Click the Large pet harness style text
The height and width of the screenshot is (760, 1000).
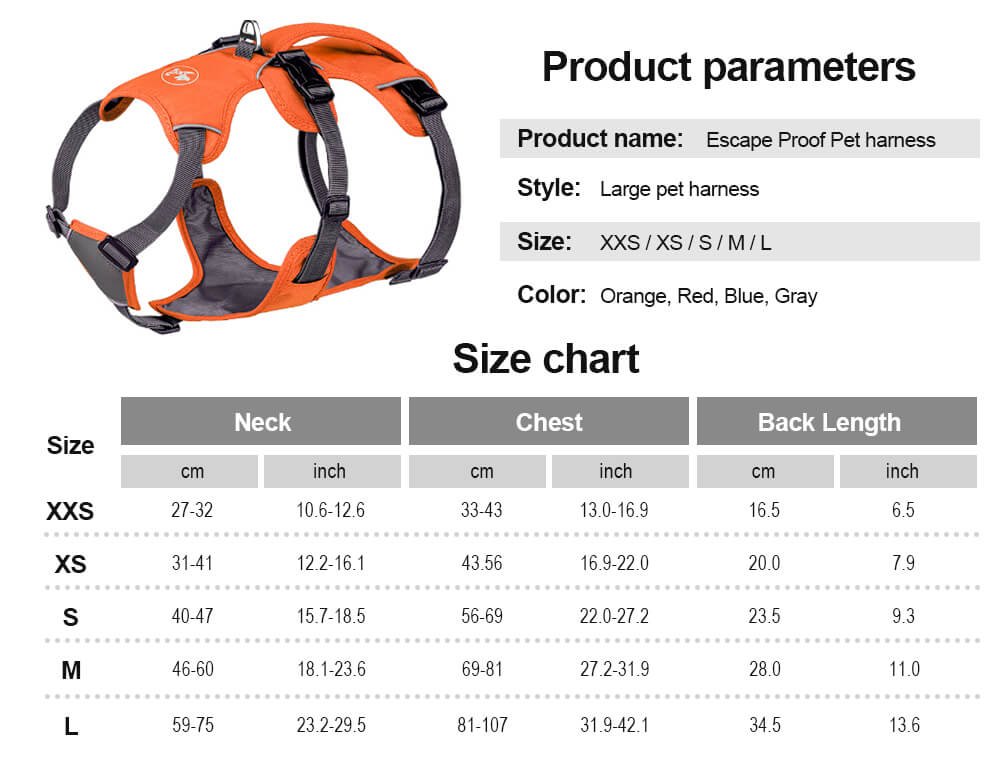point(679,189)
